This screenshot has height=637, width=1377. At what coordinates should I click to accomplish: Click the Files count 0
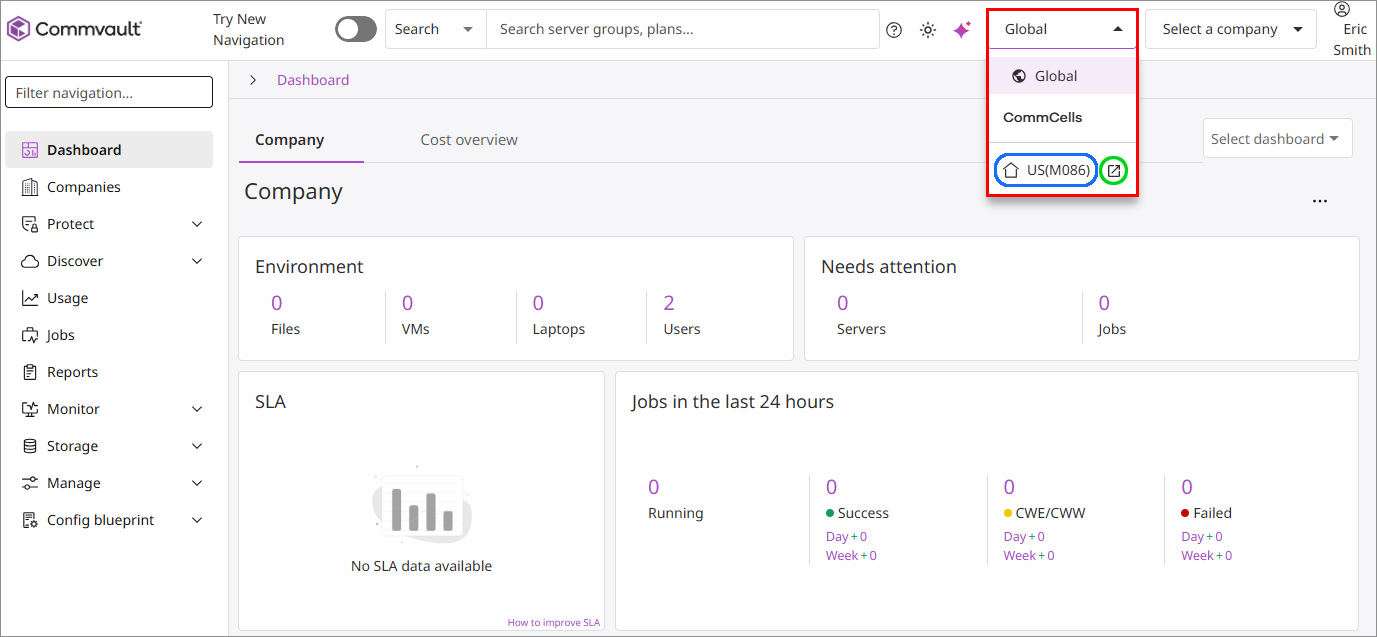tap(277, 303)
